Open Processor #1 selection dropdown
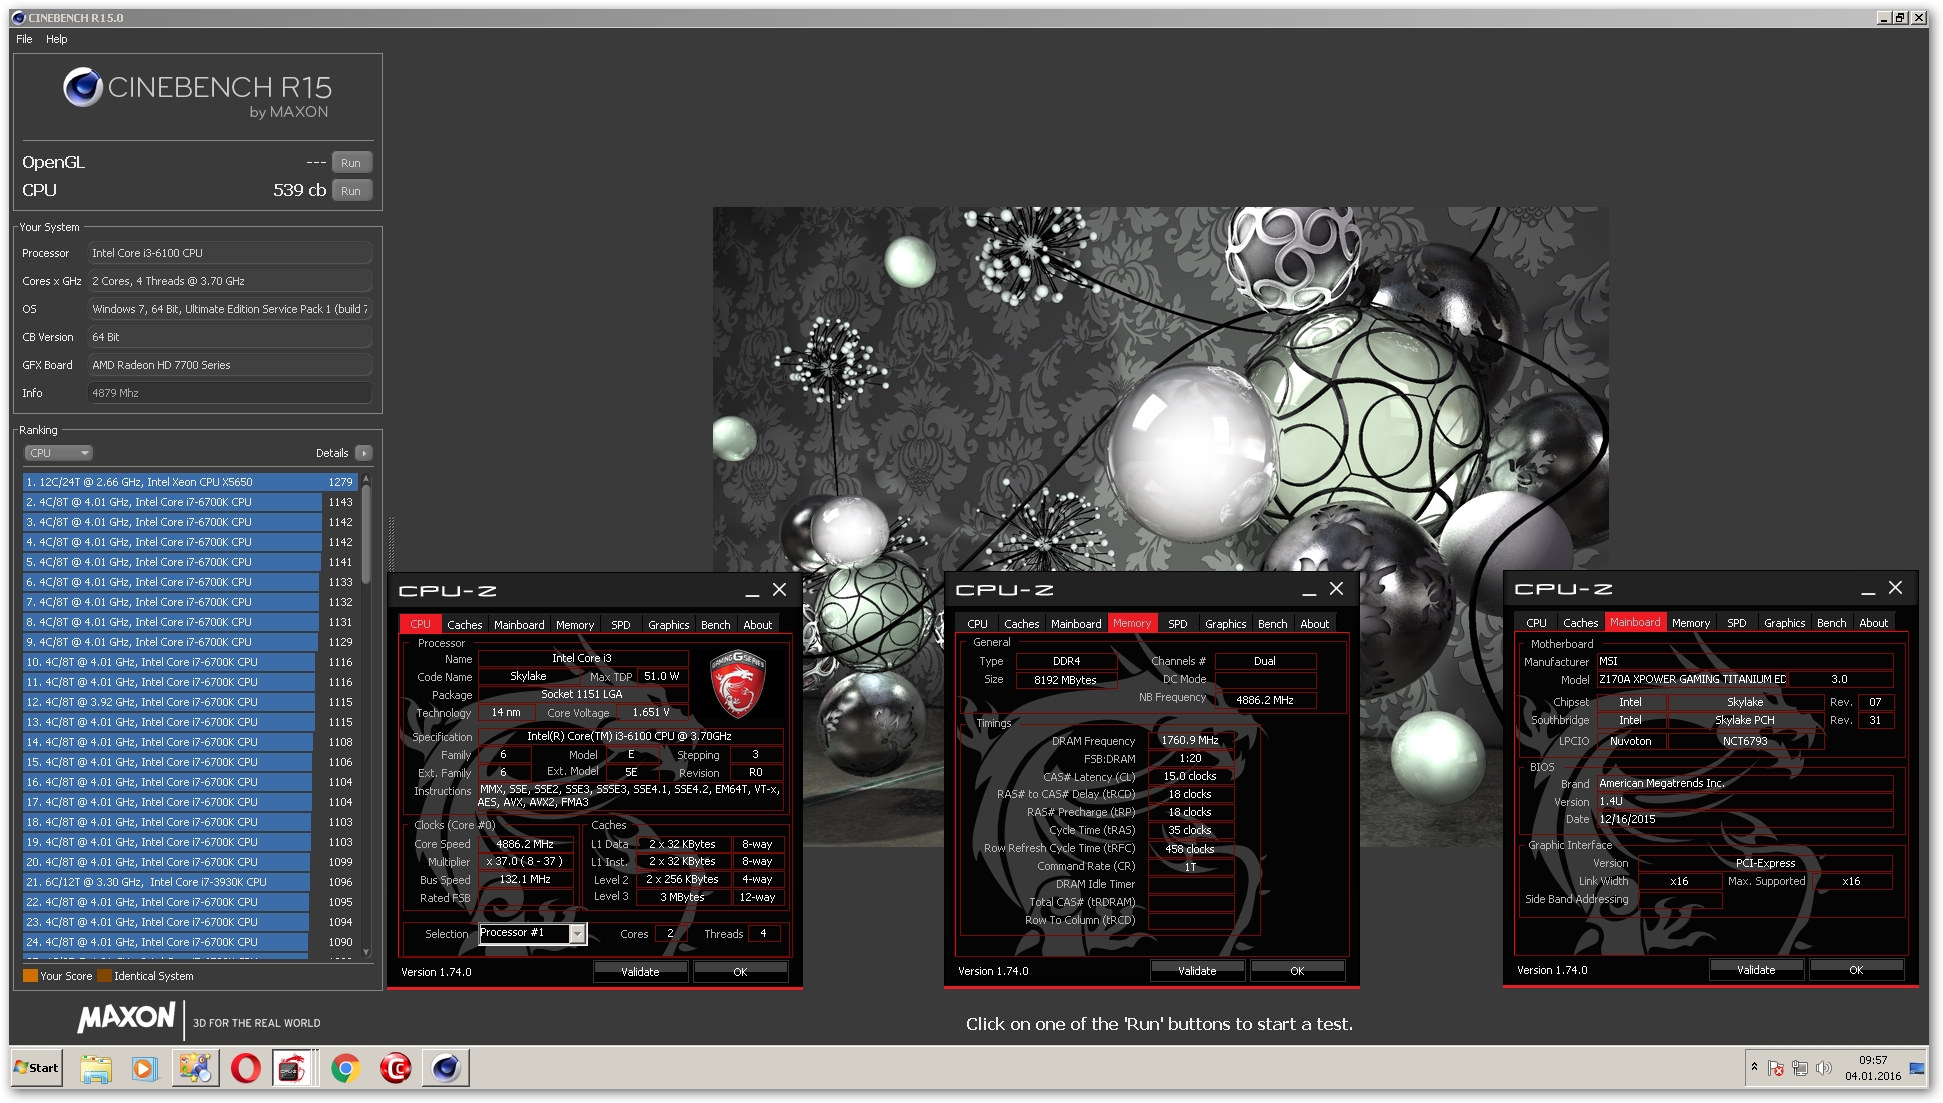Viewport: 1943px width, 1103px height. [577, 934]
